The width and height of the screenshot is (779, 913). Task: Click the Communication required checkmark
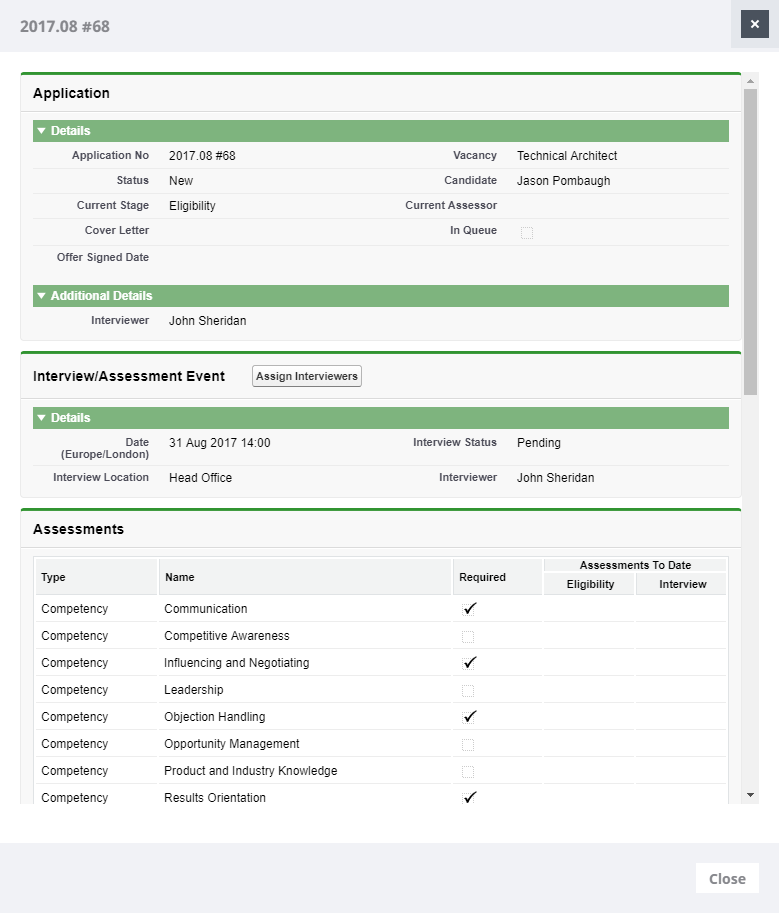click(469, 609)
